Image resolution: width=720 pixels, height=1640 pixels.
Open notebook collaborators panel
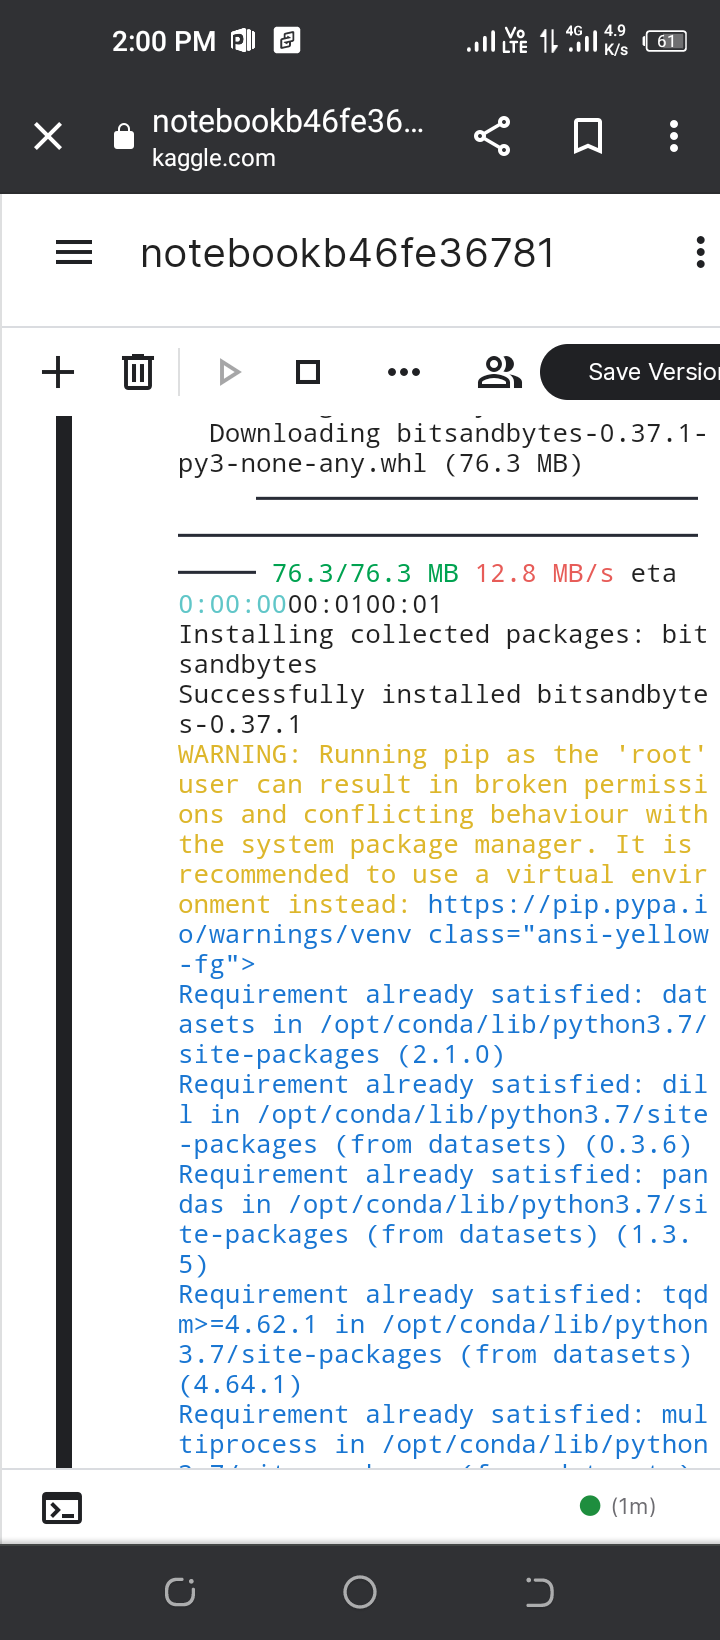click(x=499, y=372)
